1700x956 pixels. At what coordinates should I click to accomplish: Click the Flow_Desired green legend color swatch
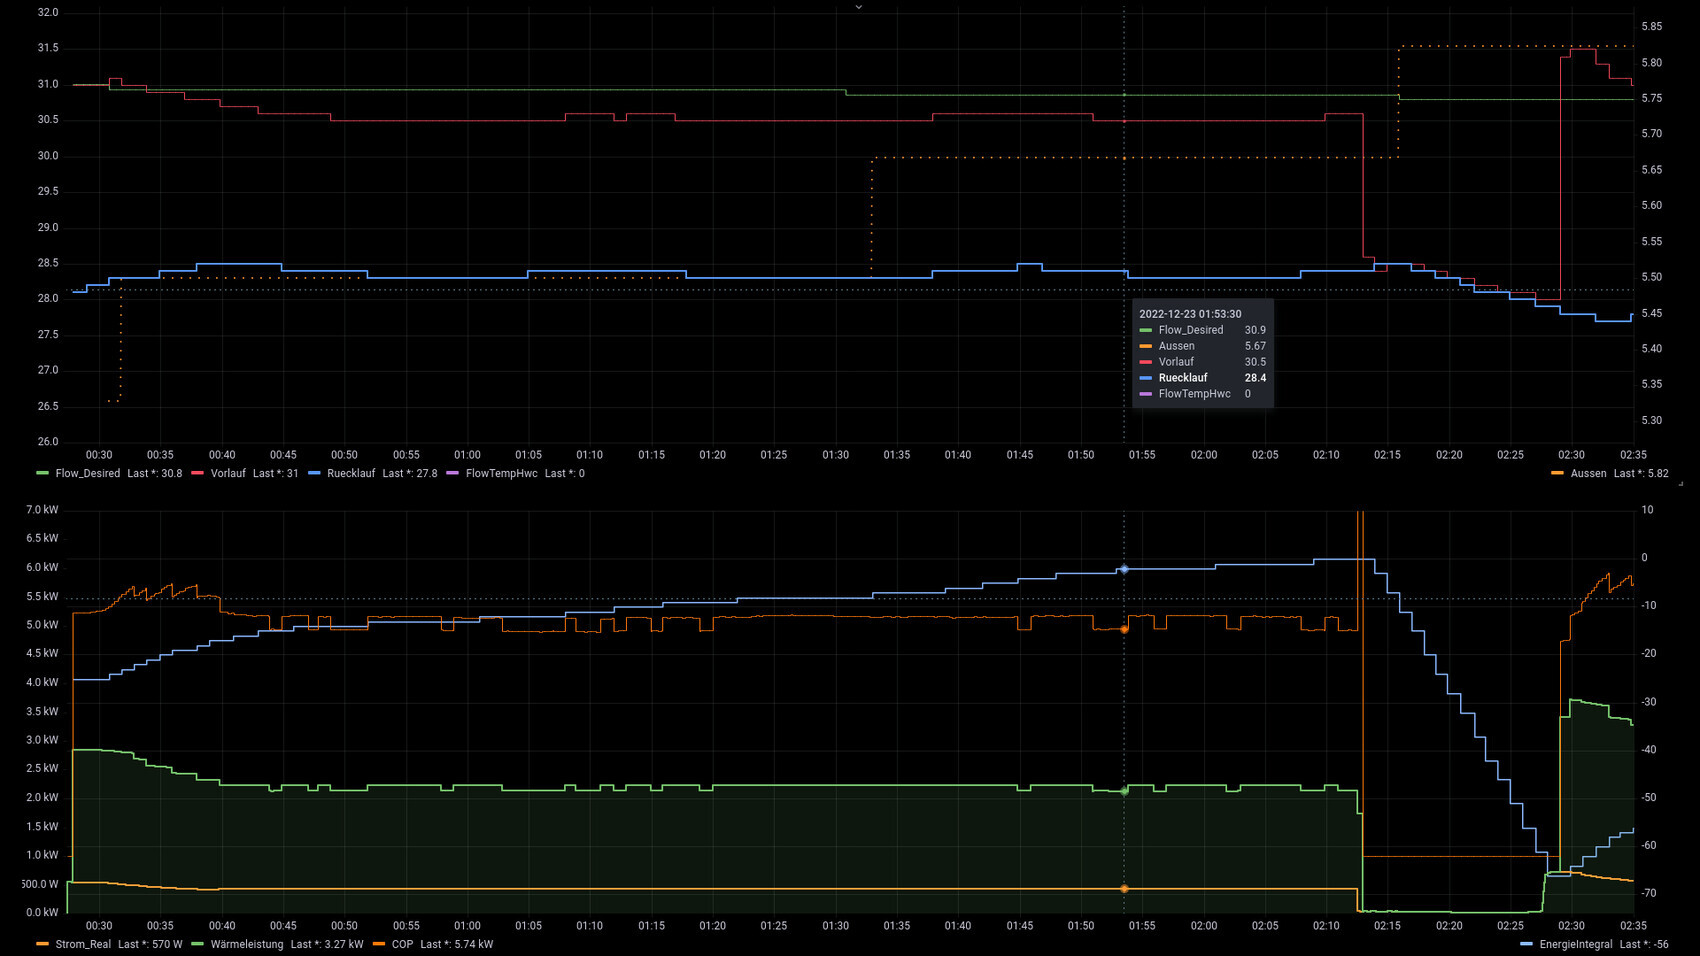pyautogui.click(x=42, y=473)
